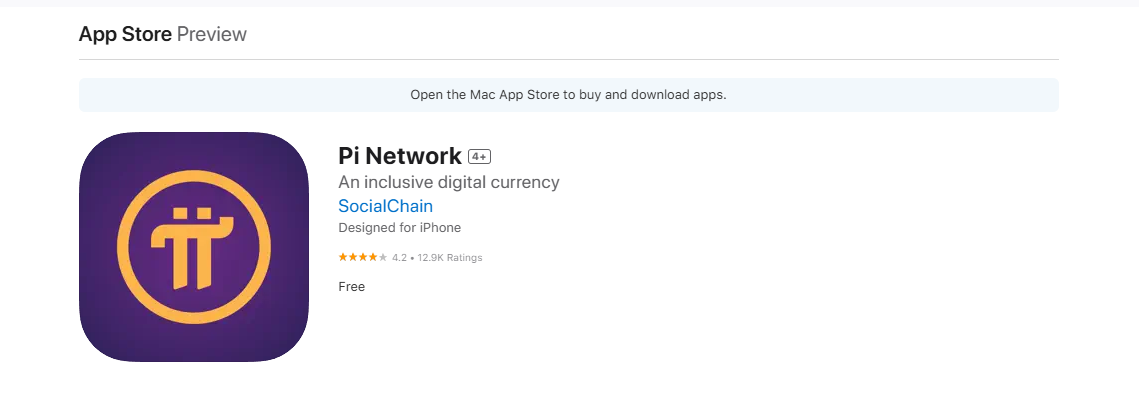Click the orange pi symbol in the app icon

[194, 247]
